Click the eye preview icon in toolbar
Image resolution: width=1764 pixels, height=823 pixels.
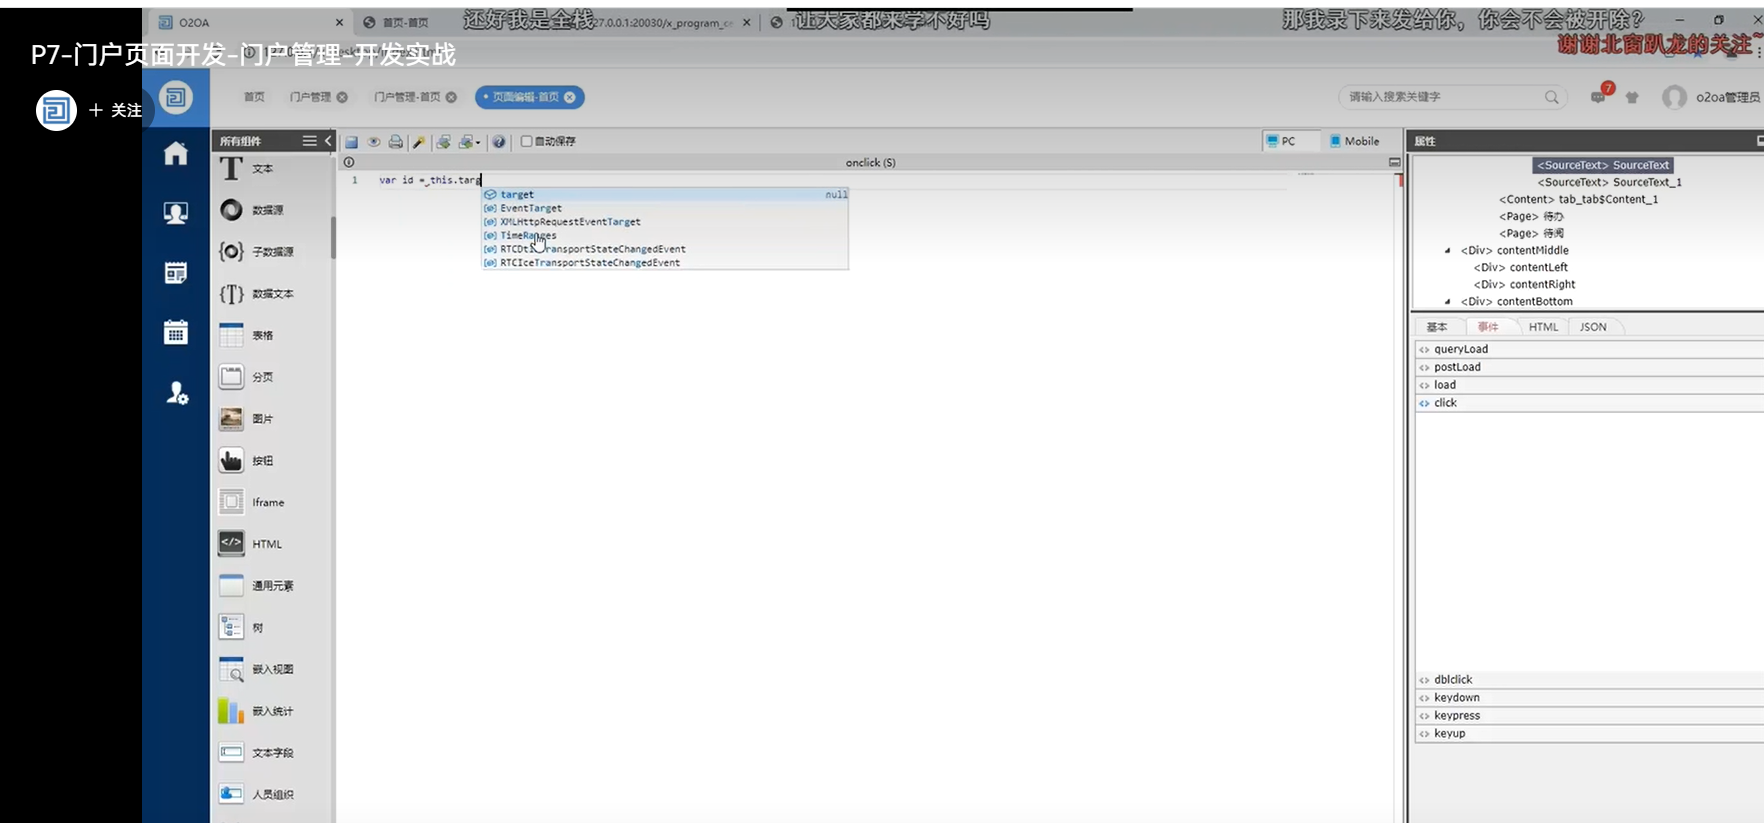coord(374,142)
